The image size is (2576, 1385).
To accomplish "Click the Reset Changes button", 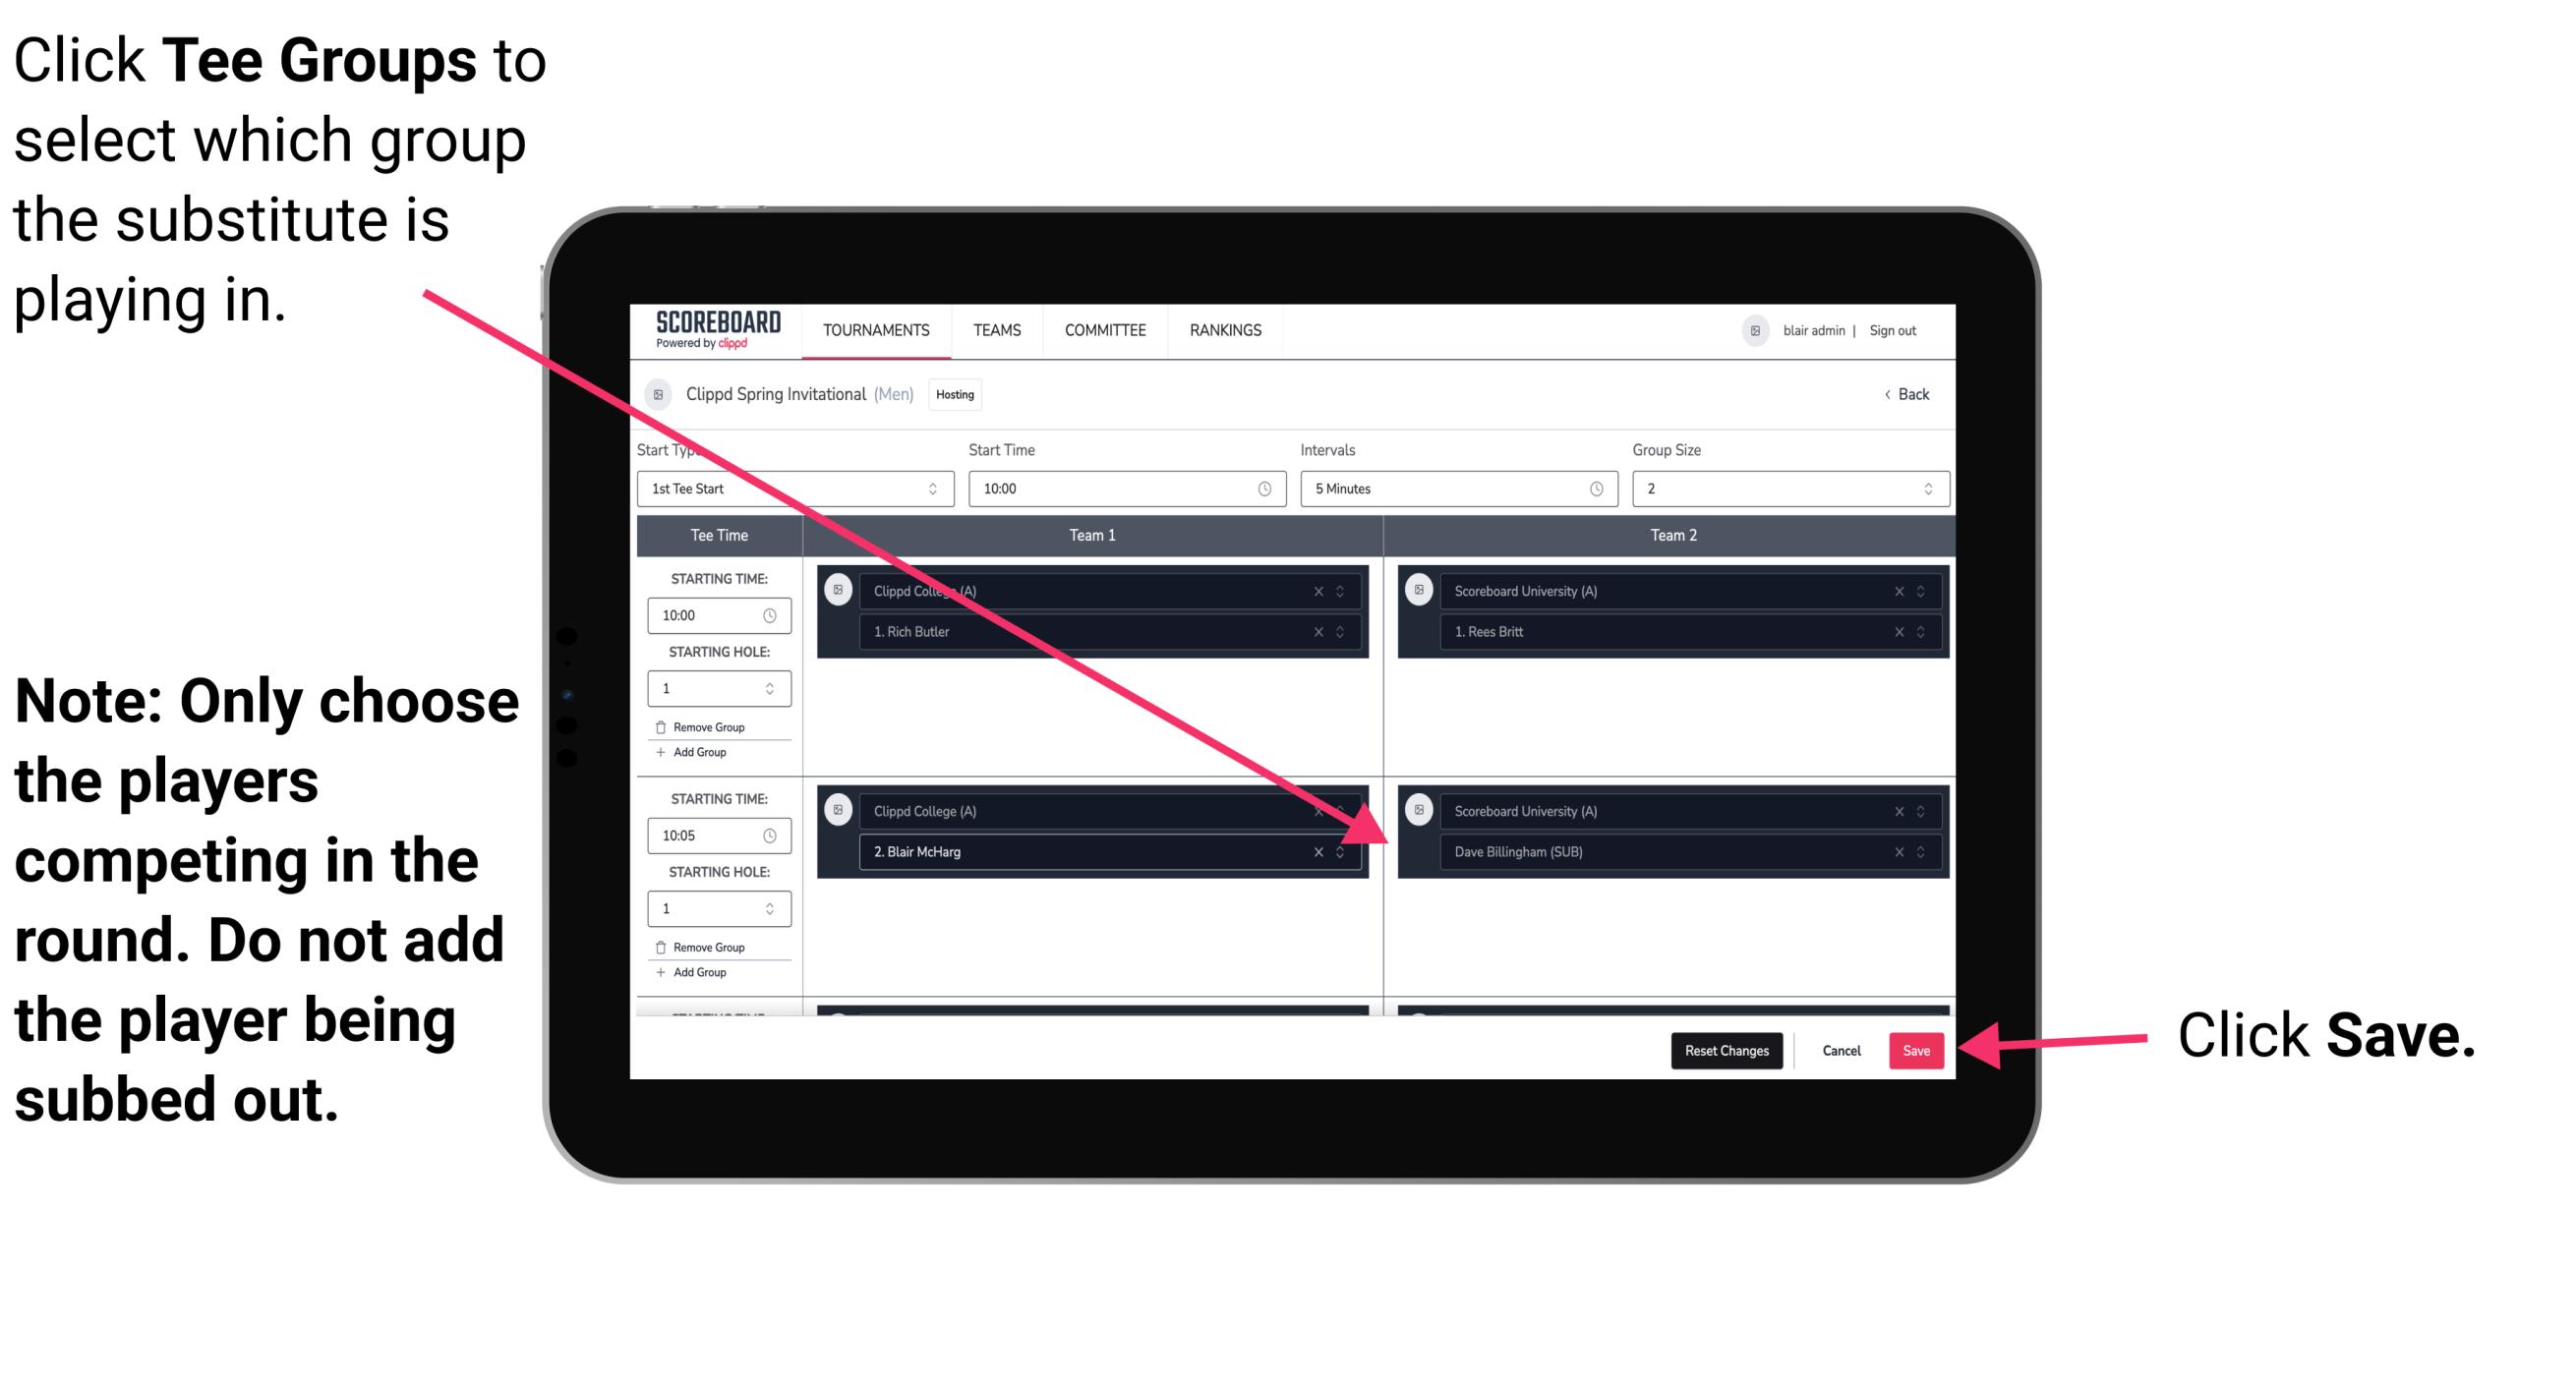I will pos(1723,1051).
